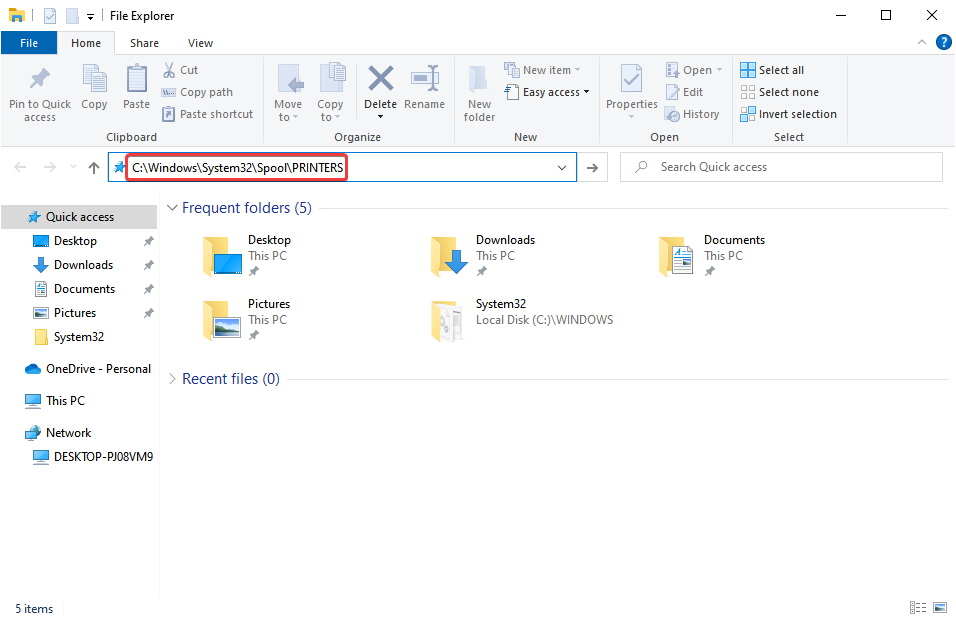Screen dimensions: 956x621
Task: Open the New item dropdown
Action: point(542,70)
